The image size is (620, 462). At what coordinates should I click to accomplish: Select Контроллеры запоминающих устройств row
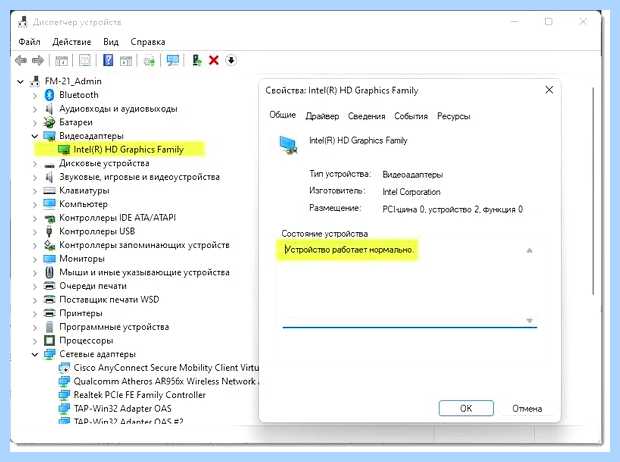144,245
